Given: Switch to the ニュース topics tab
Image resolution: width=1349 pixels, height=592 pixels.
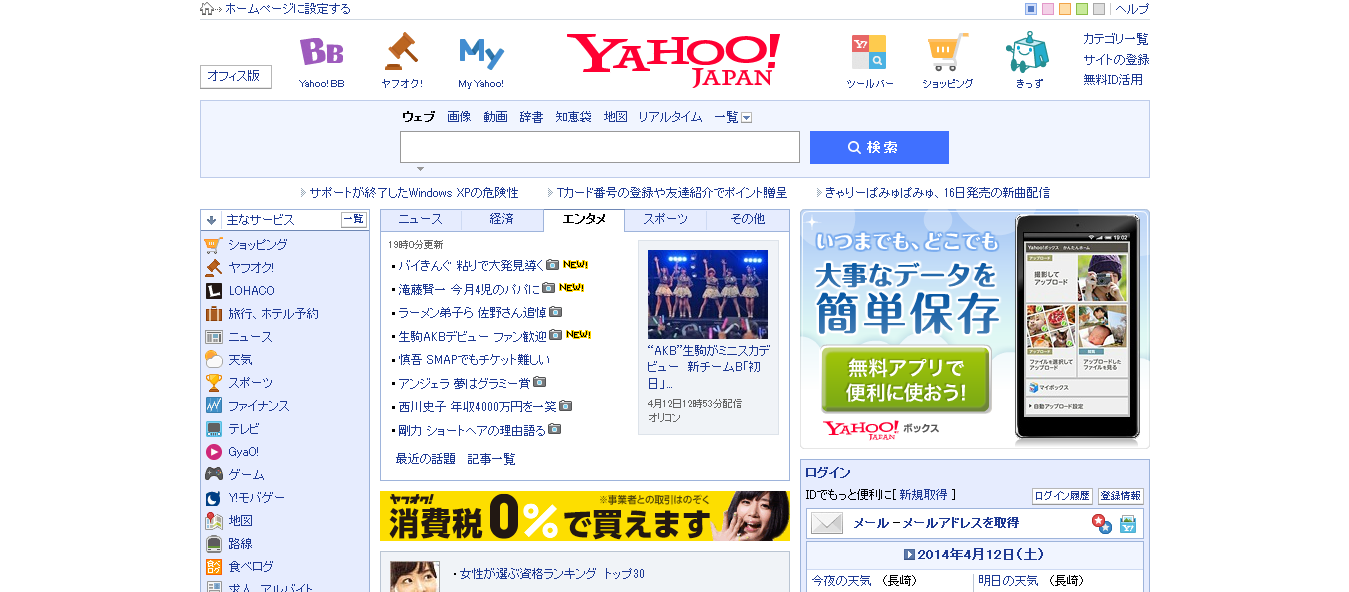Looking at the screenshot, I should pos(420,219).
